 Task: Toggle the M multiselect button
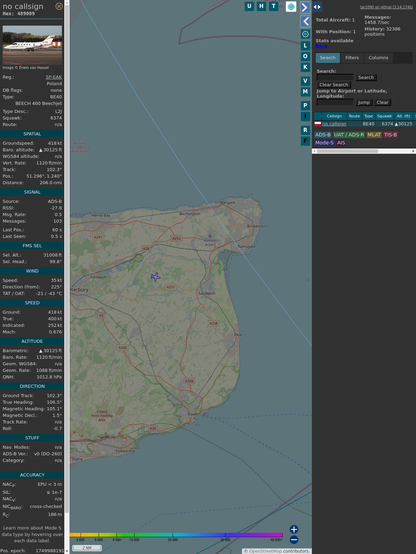pyautogui.click(x=305, y=92)
